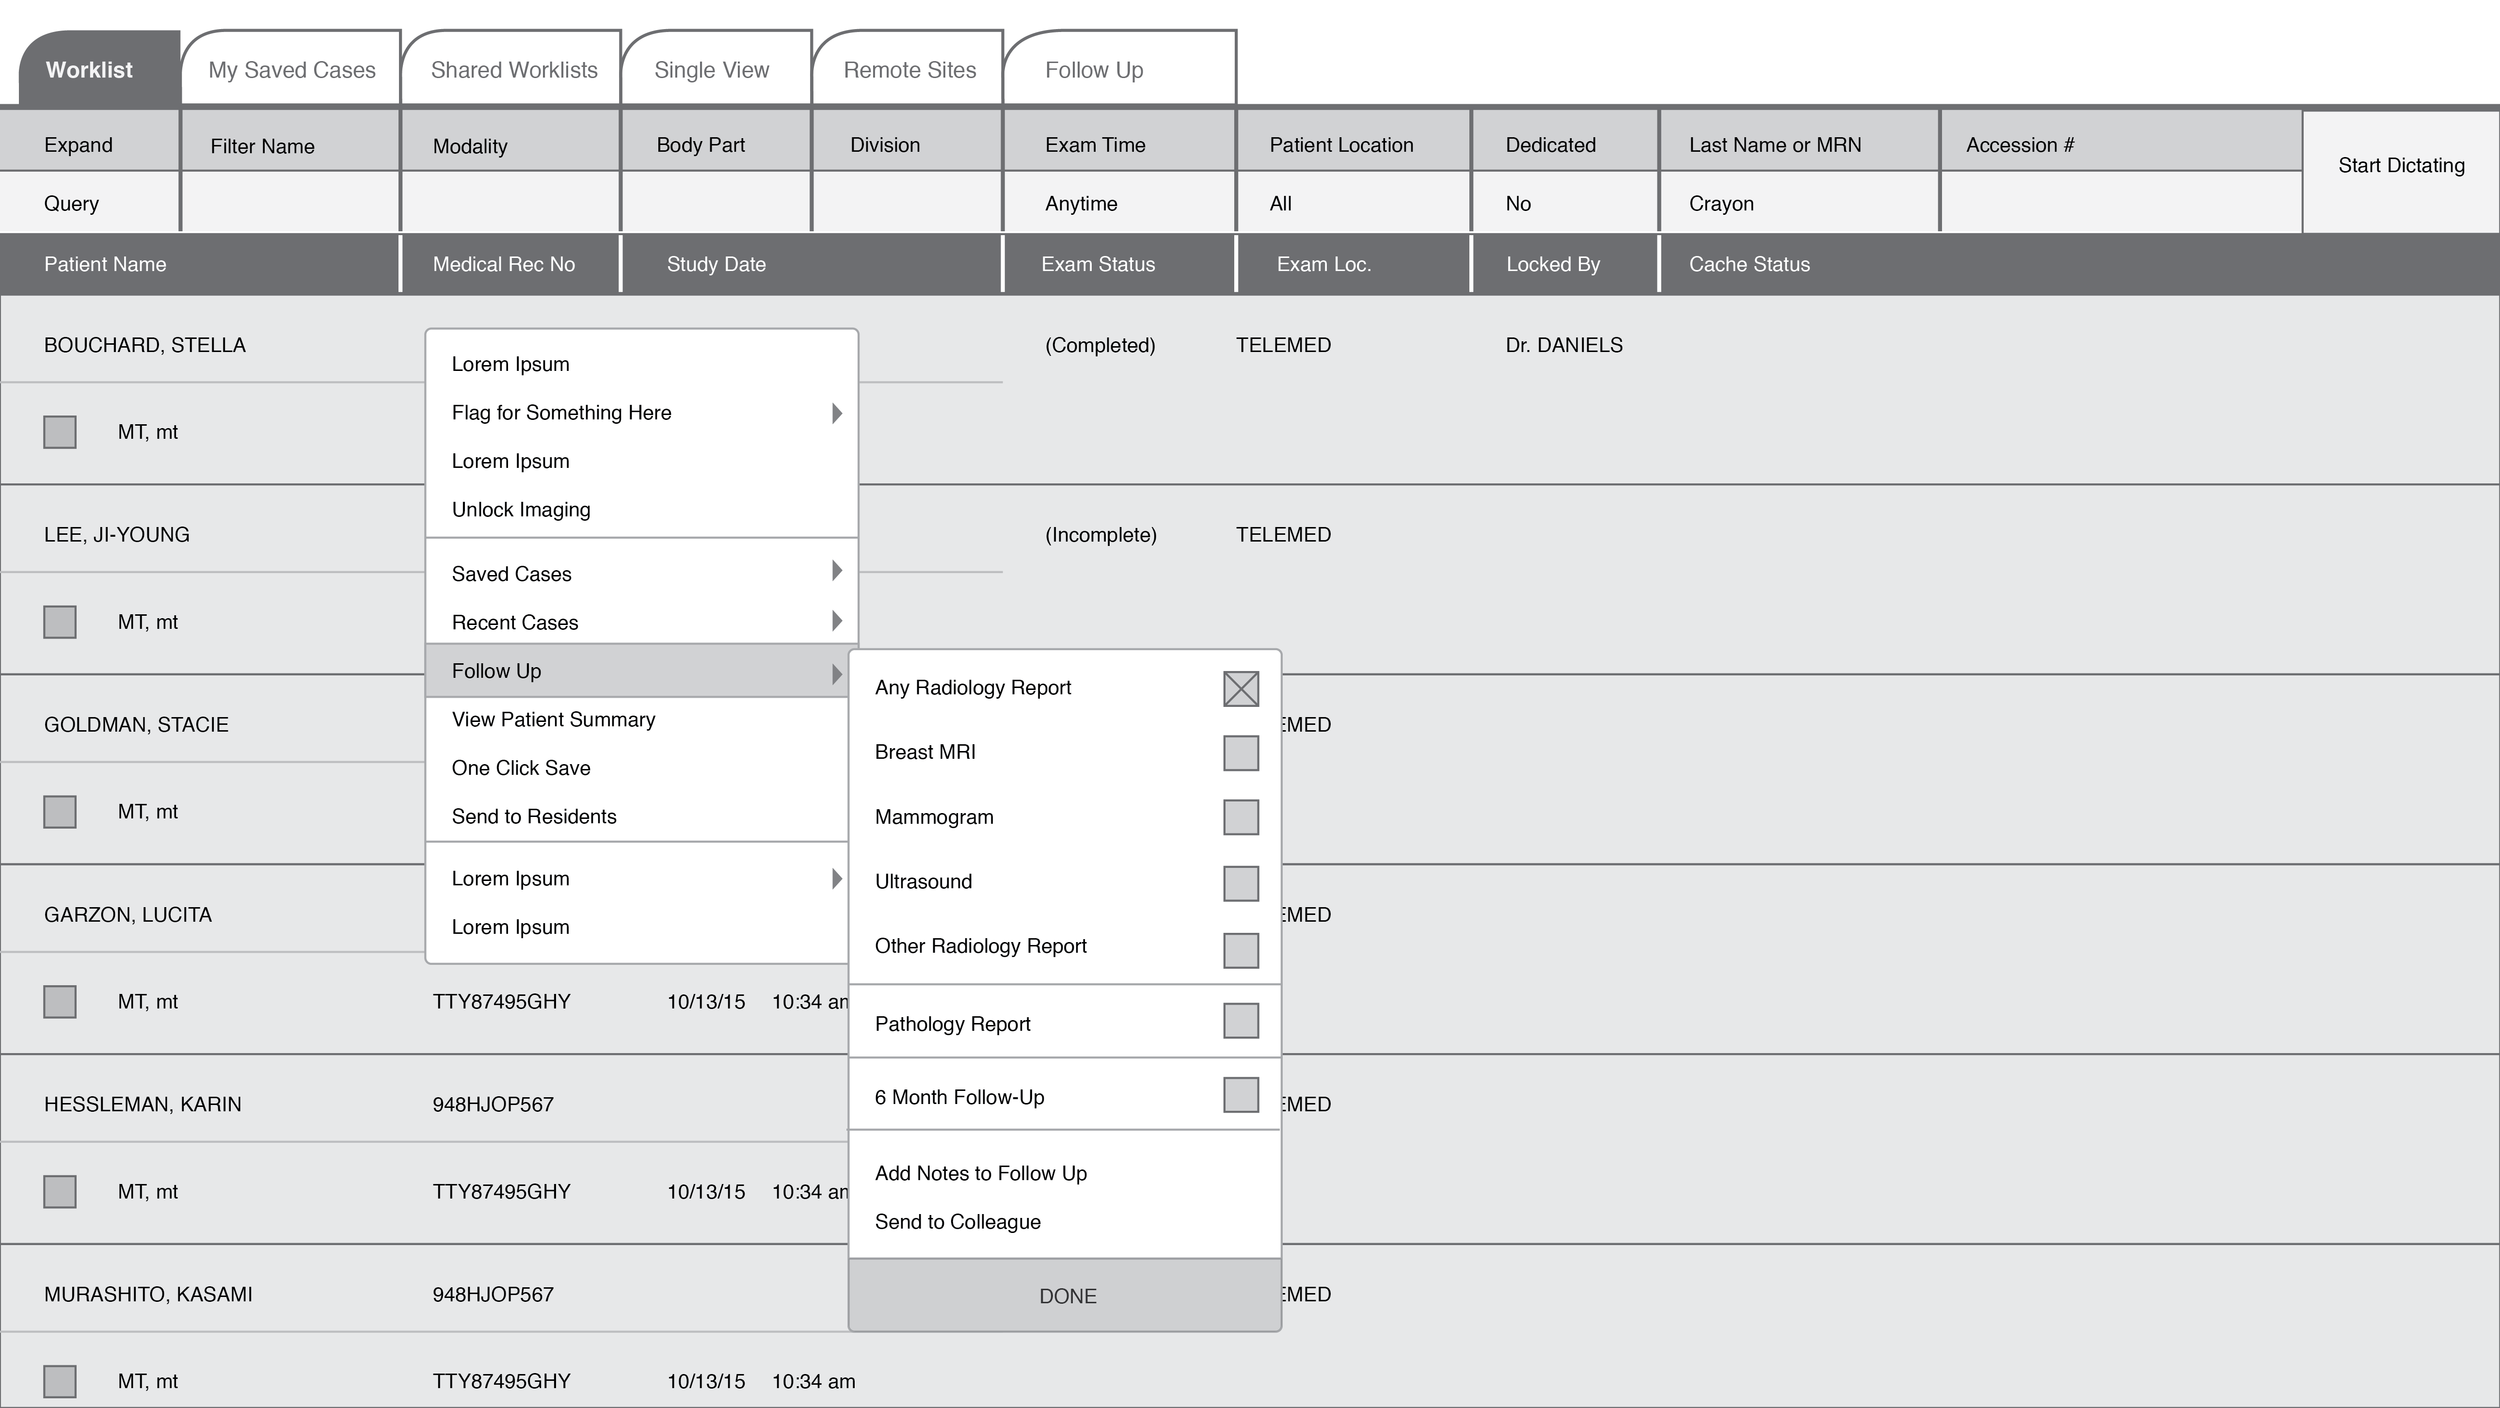Click the Start Dictating button
This screenshot has height=1408, width=2500.
2401,170
